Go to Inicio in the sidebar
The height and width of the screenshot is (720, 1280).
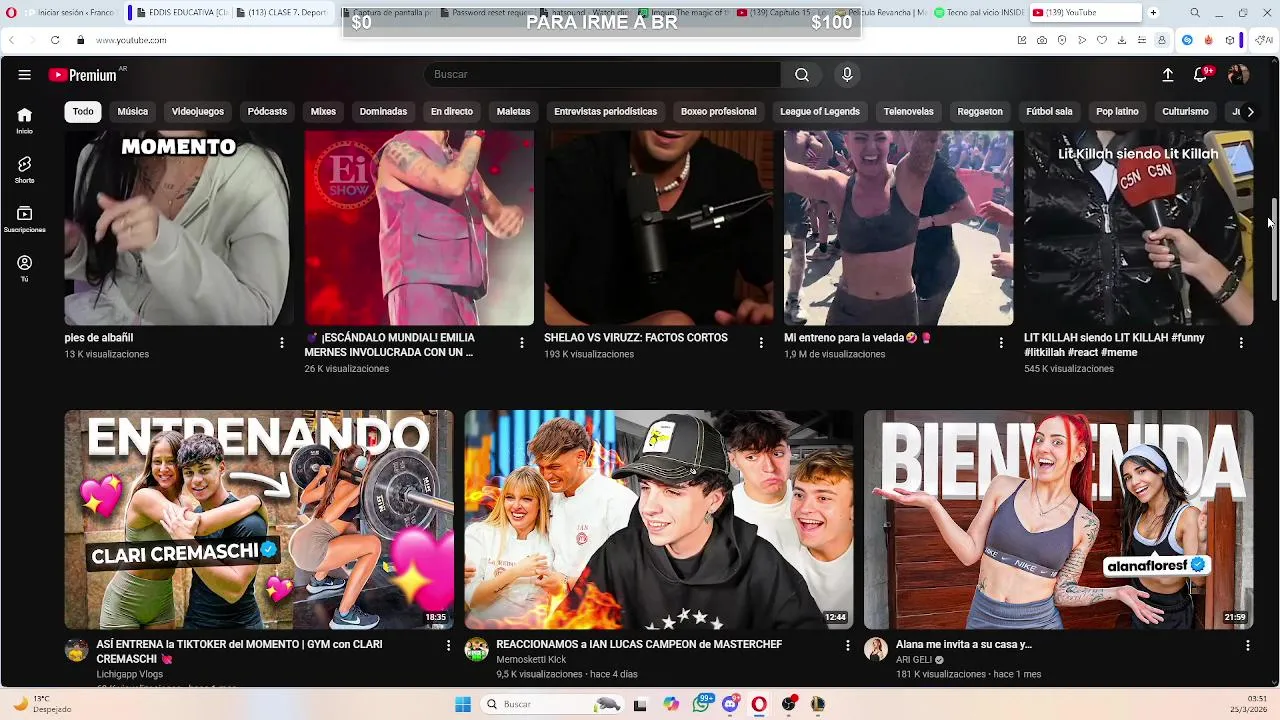coord(24,120)
